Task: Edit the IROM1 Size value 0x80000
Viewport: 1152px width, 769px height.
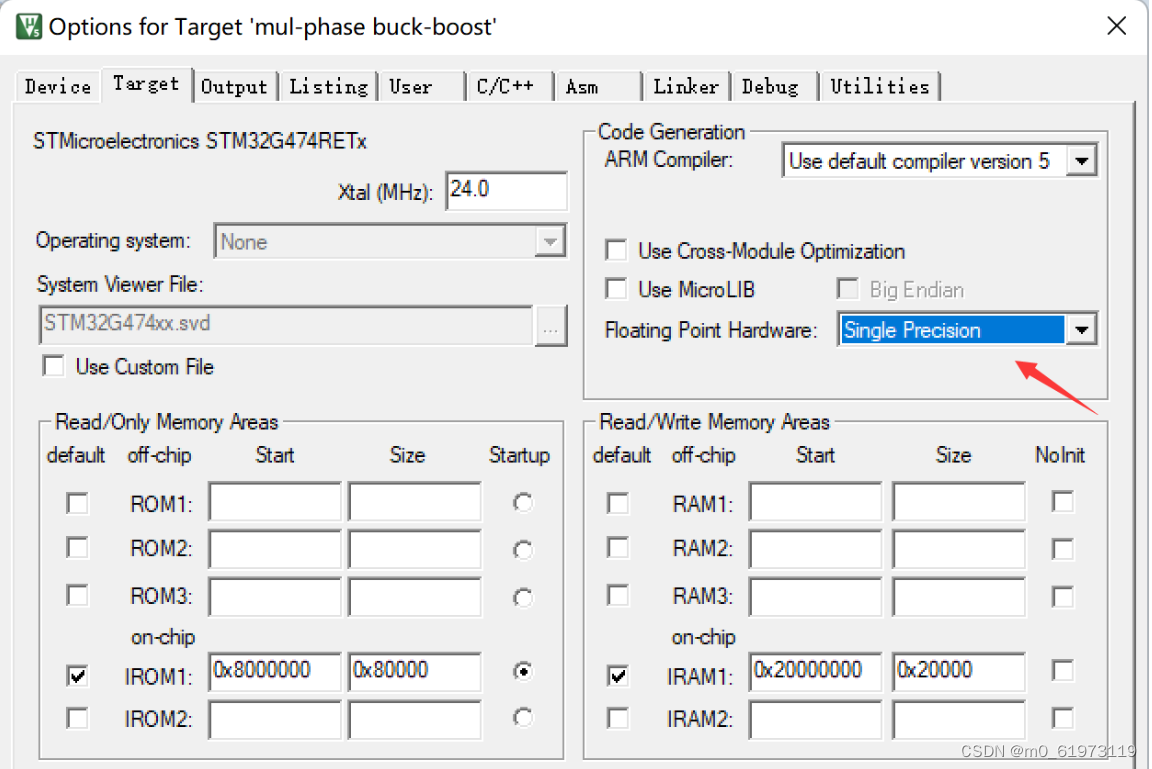Action: coord(414,671)
